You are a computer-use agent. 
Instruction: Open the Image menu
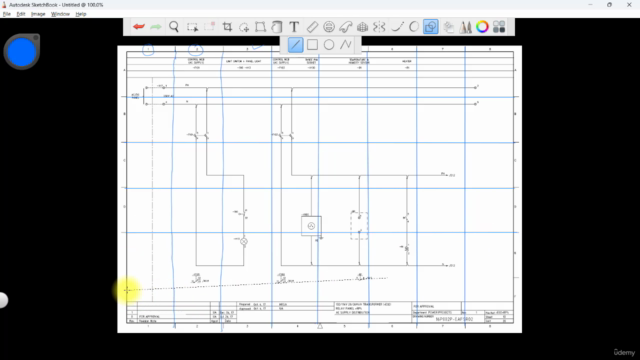38,14
